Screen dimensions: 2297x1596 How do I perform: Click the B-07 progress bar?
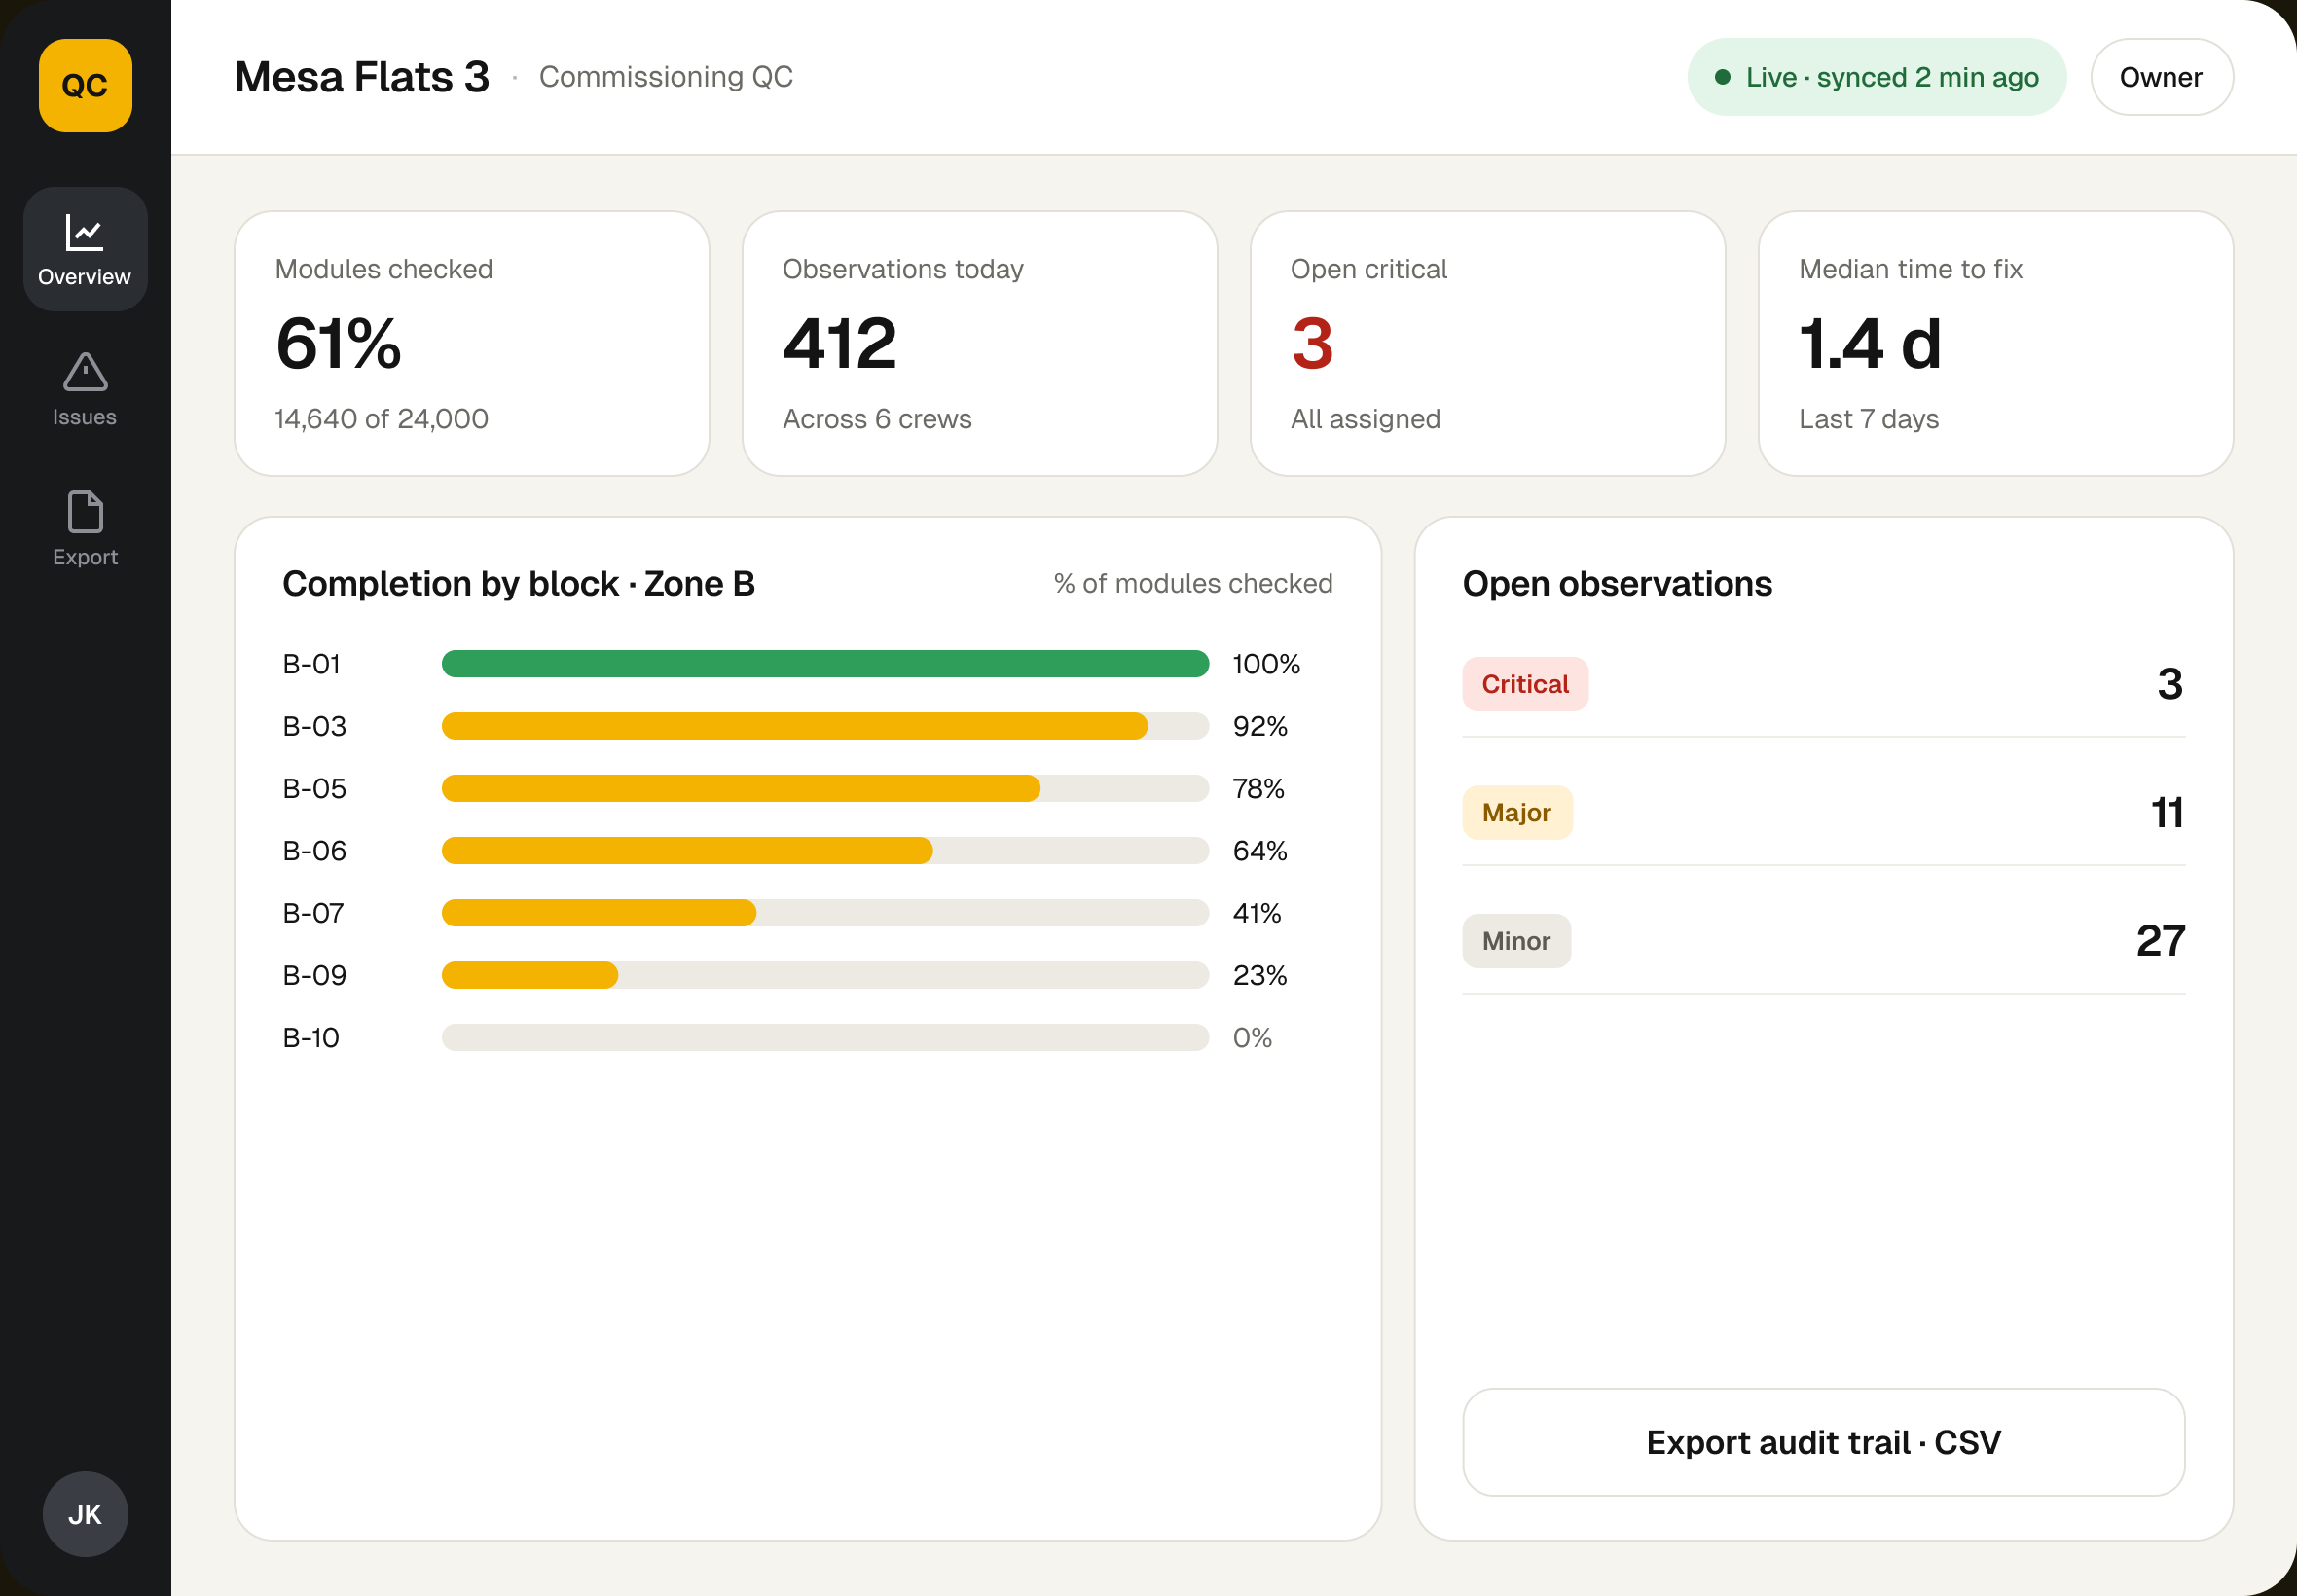(x=825, y=913)
